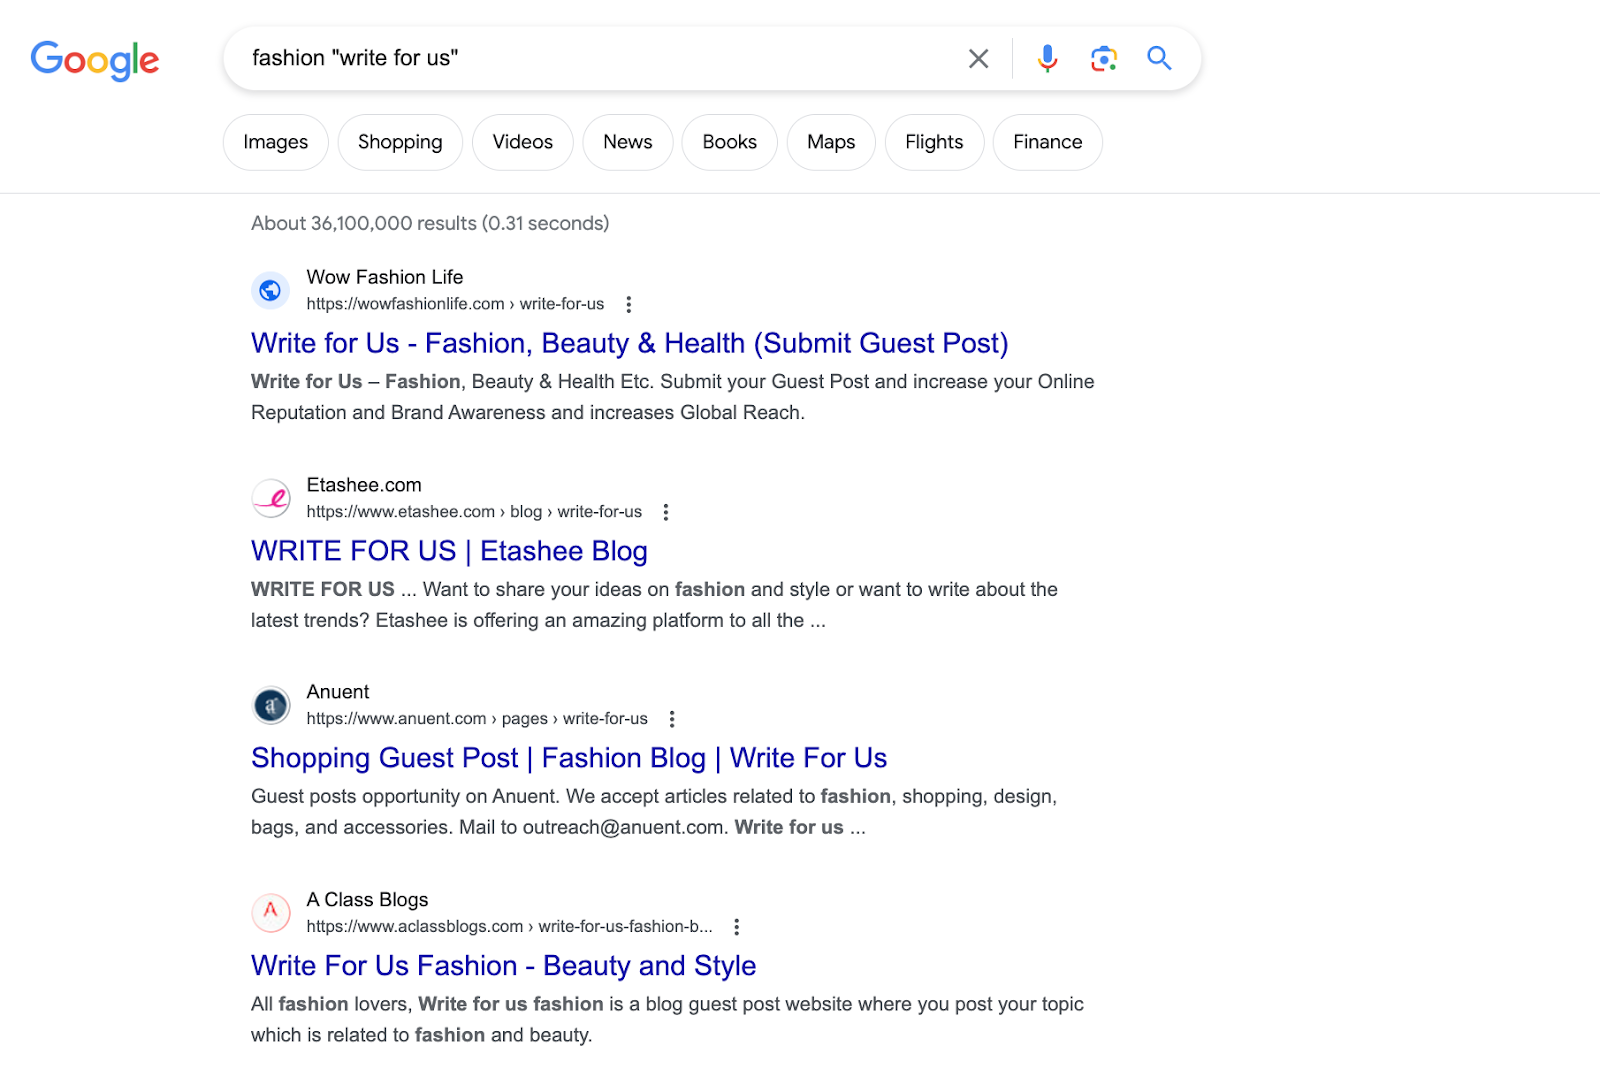The width and height of the screenshot is (1600, 1077).
Task: Switch to Images results
Action: click(x=276, y=142)
